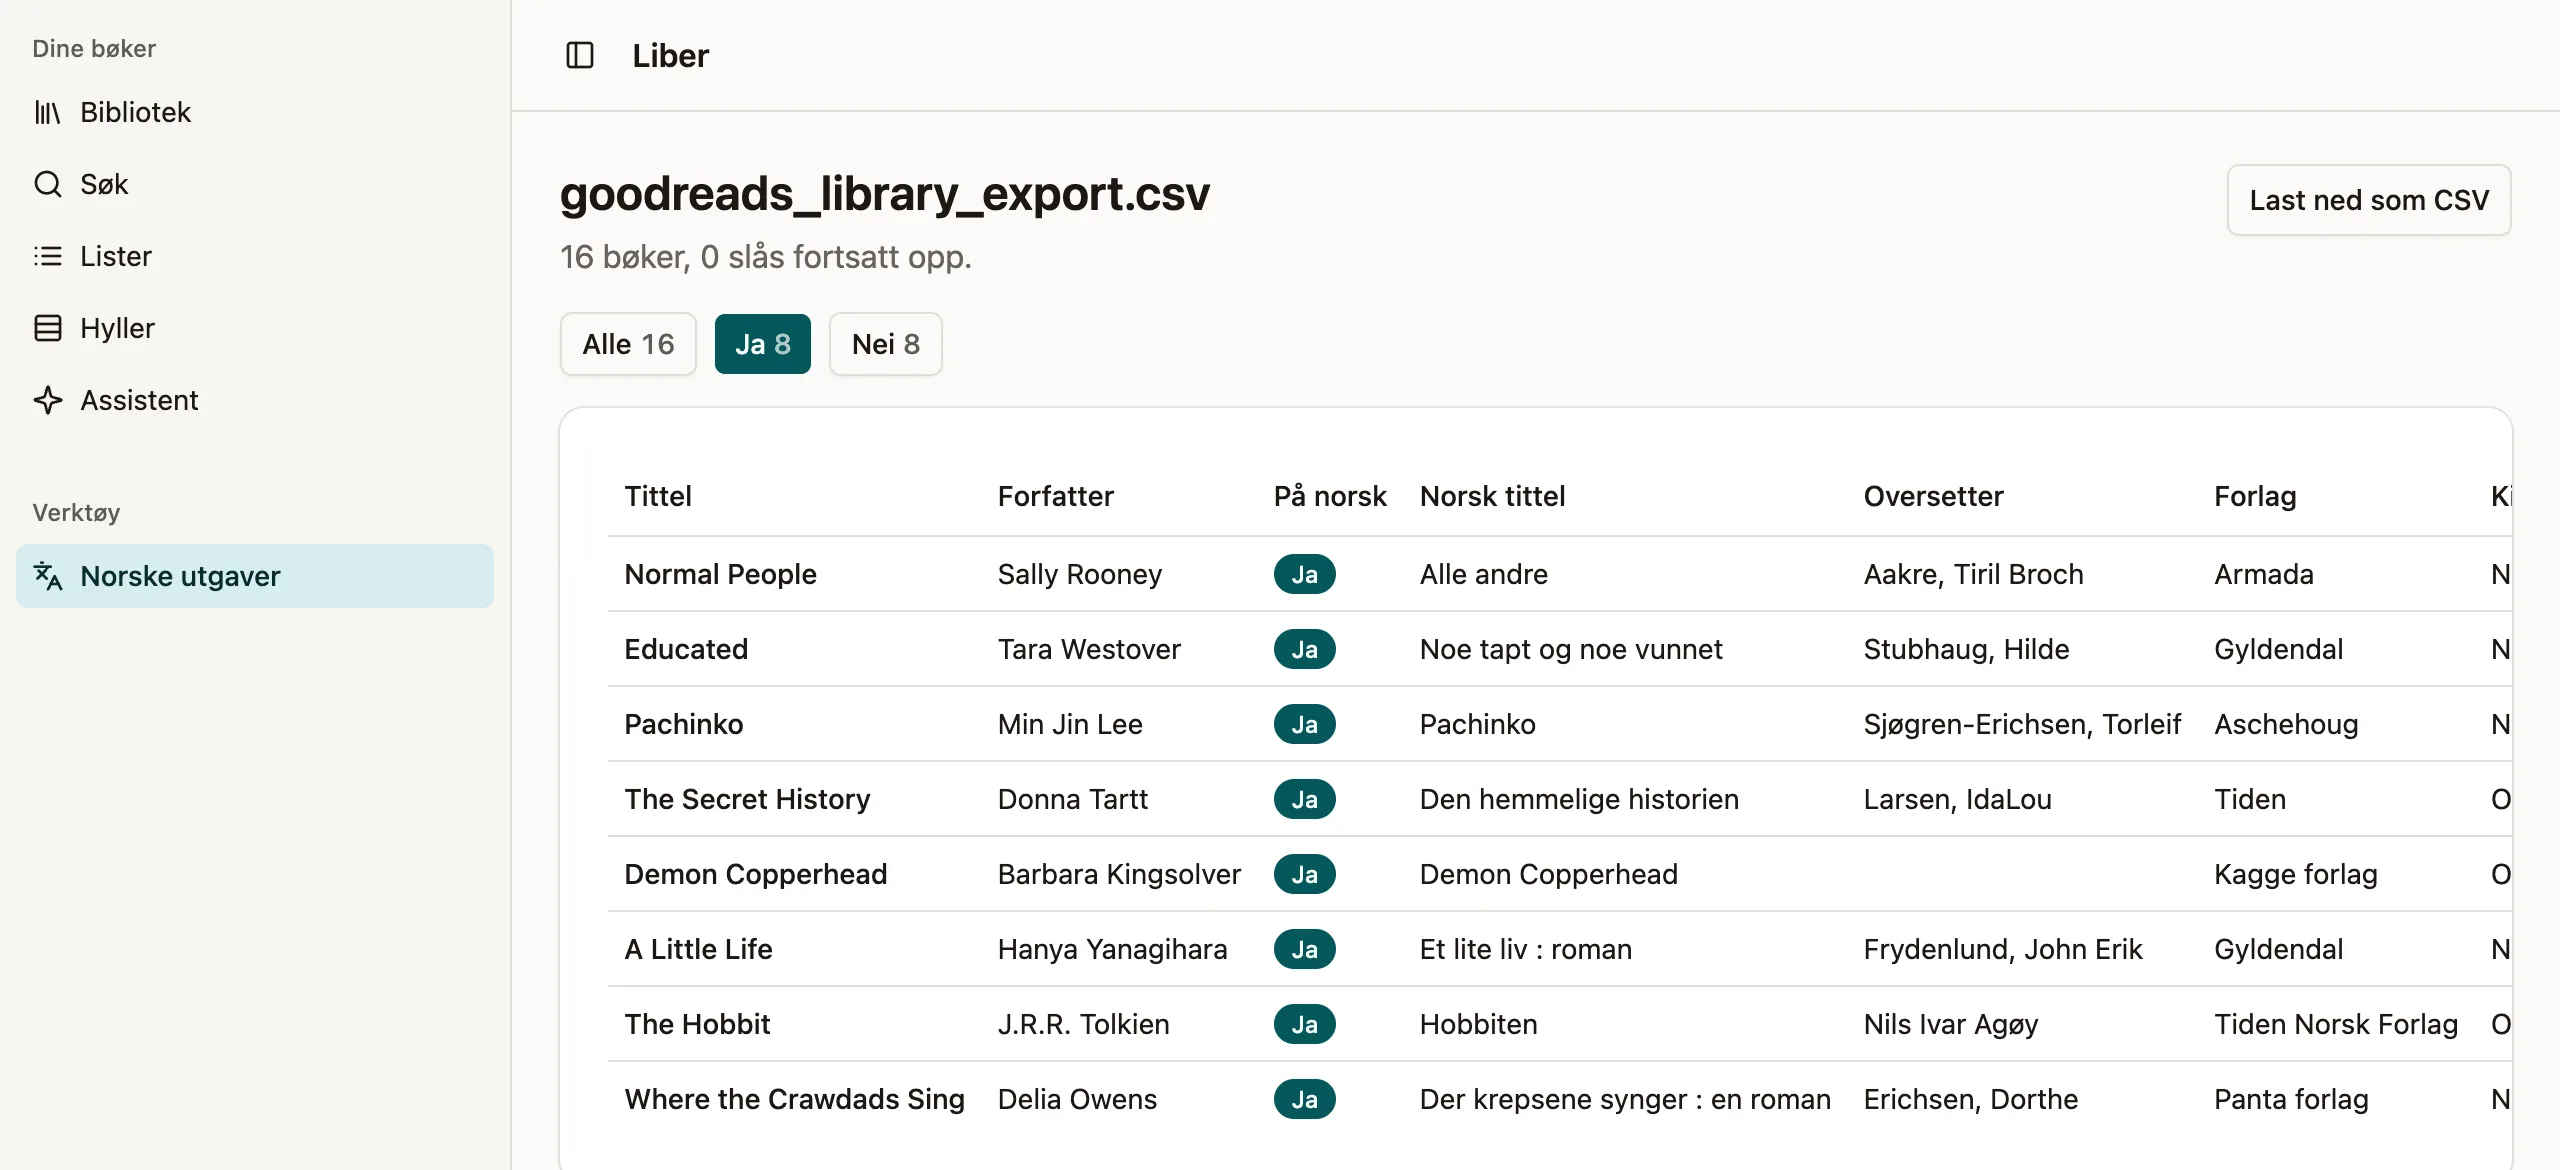Image resolution: width=2560 pixels, height=1170 pixels.
Task: Click the Søk magnifier icon
Action: (x=47, y=184)
